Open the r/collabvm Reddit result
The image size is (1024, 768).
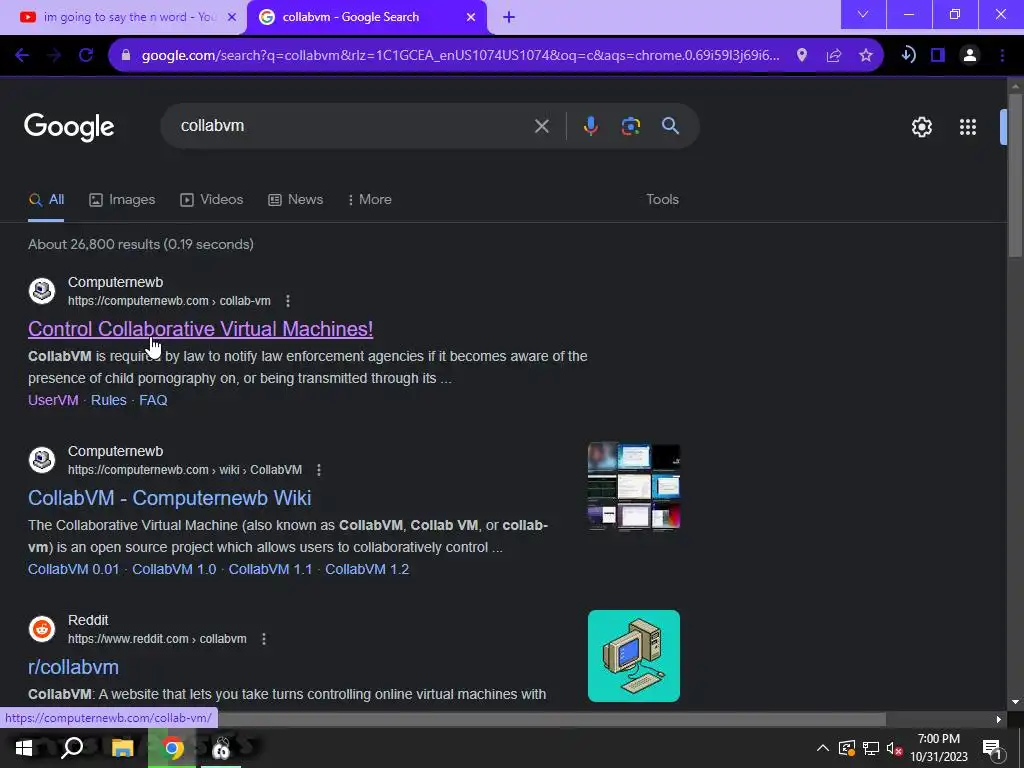pos(73,667)
